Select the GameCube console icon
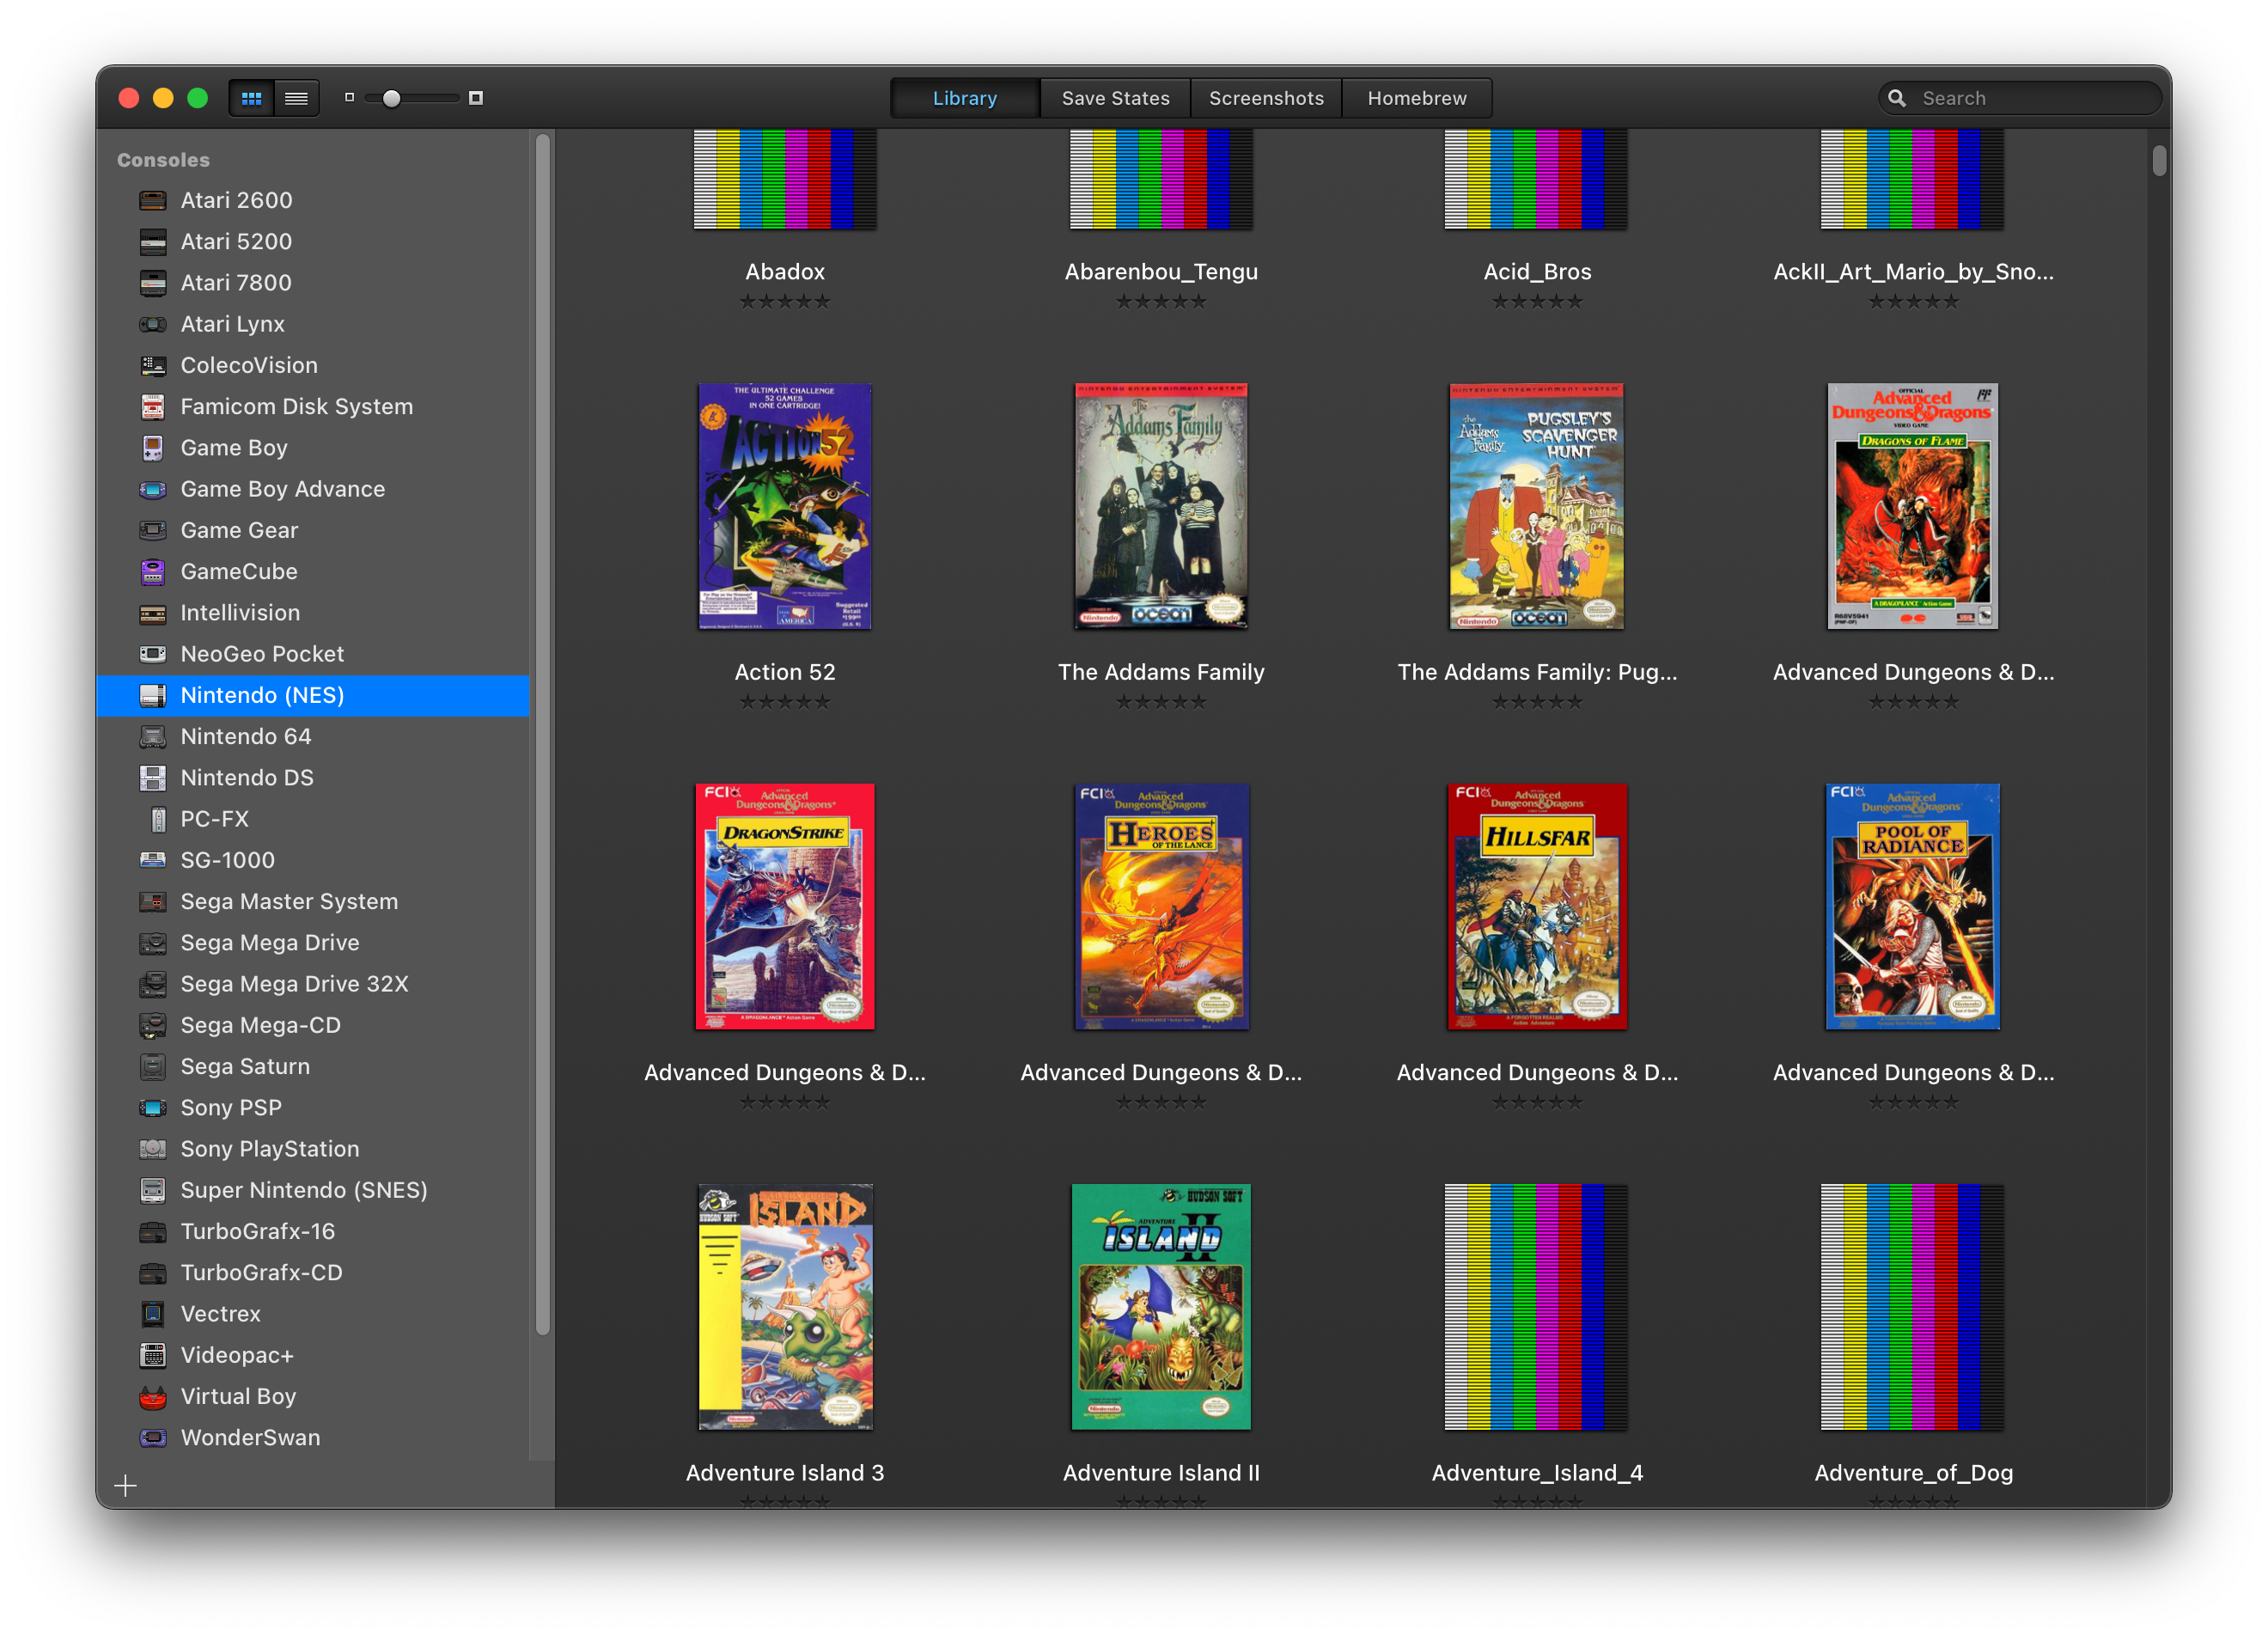The width and height of the screenshot is (2268, 1636). 153,571
